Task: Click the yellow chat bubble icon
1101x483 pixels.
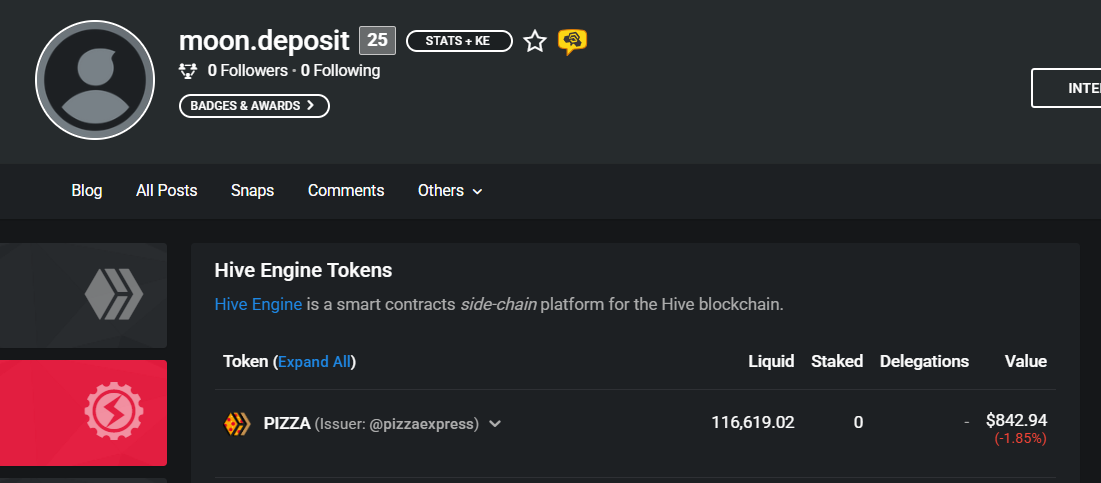Action: 572,41
